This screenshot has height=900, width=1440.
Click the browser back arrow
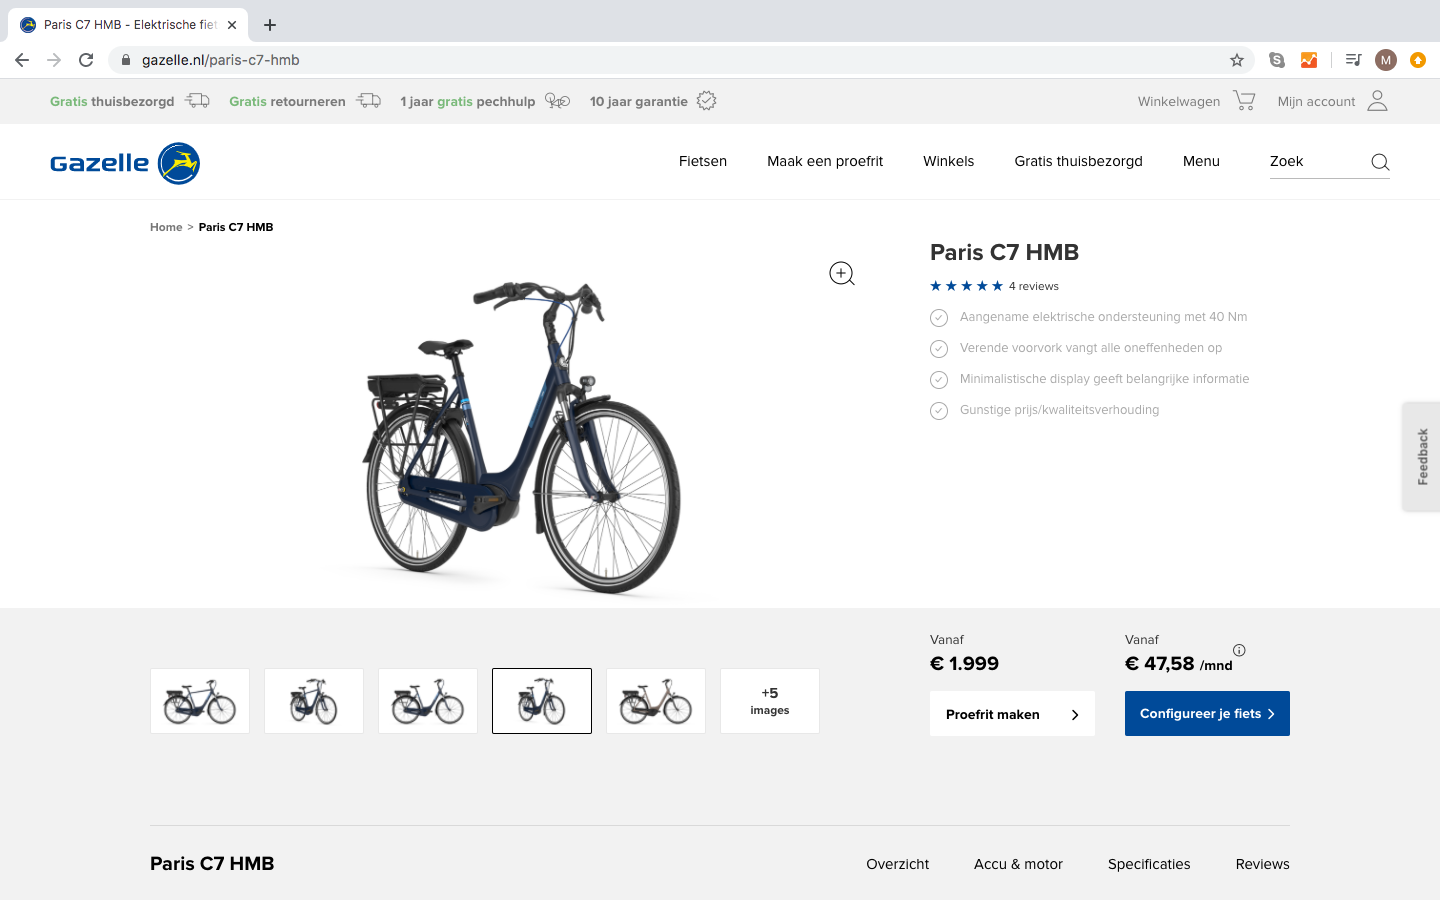(x=22, y=60)
